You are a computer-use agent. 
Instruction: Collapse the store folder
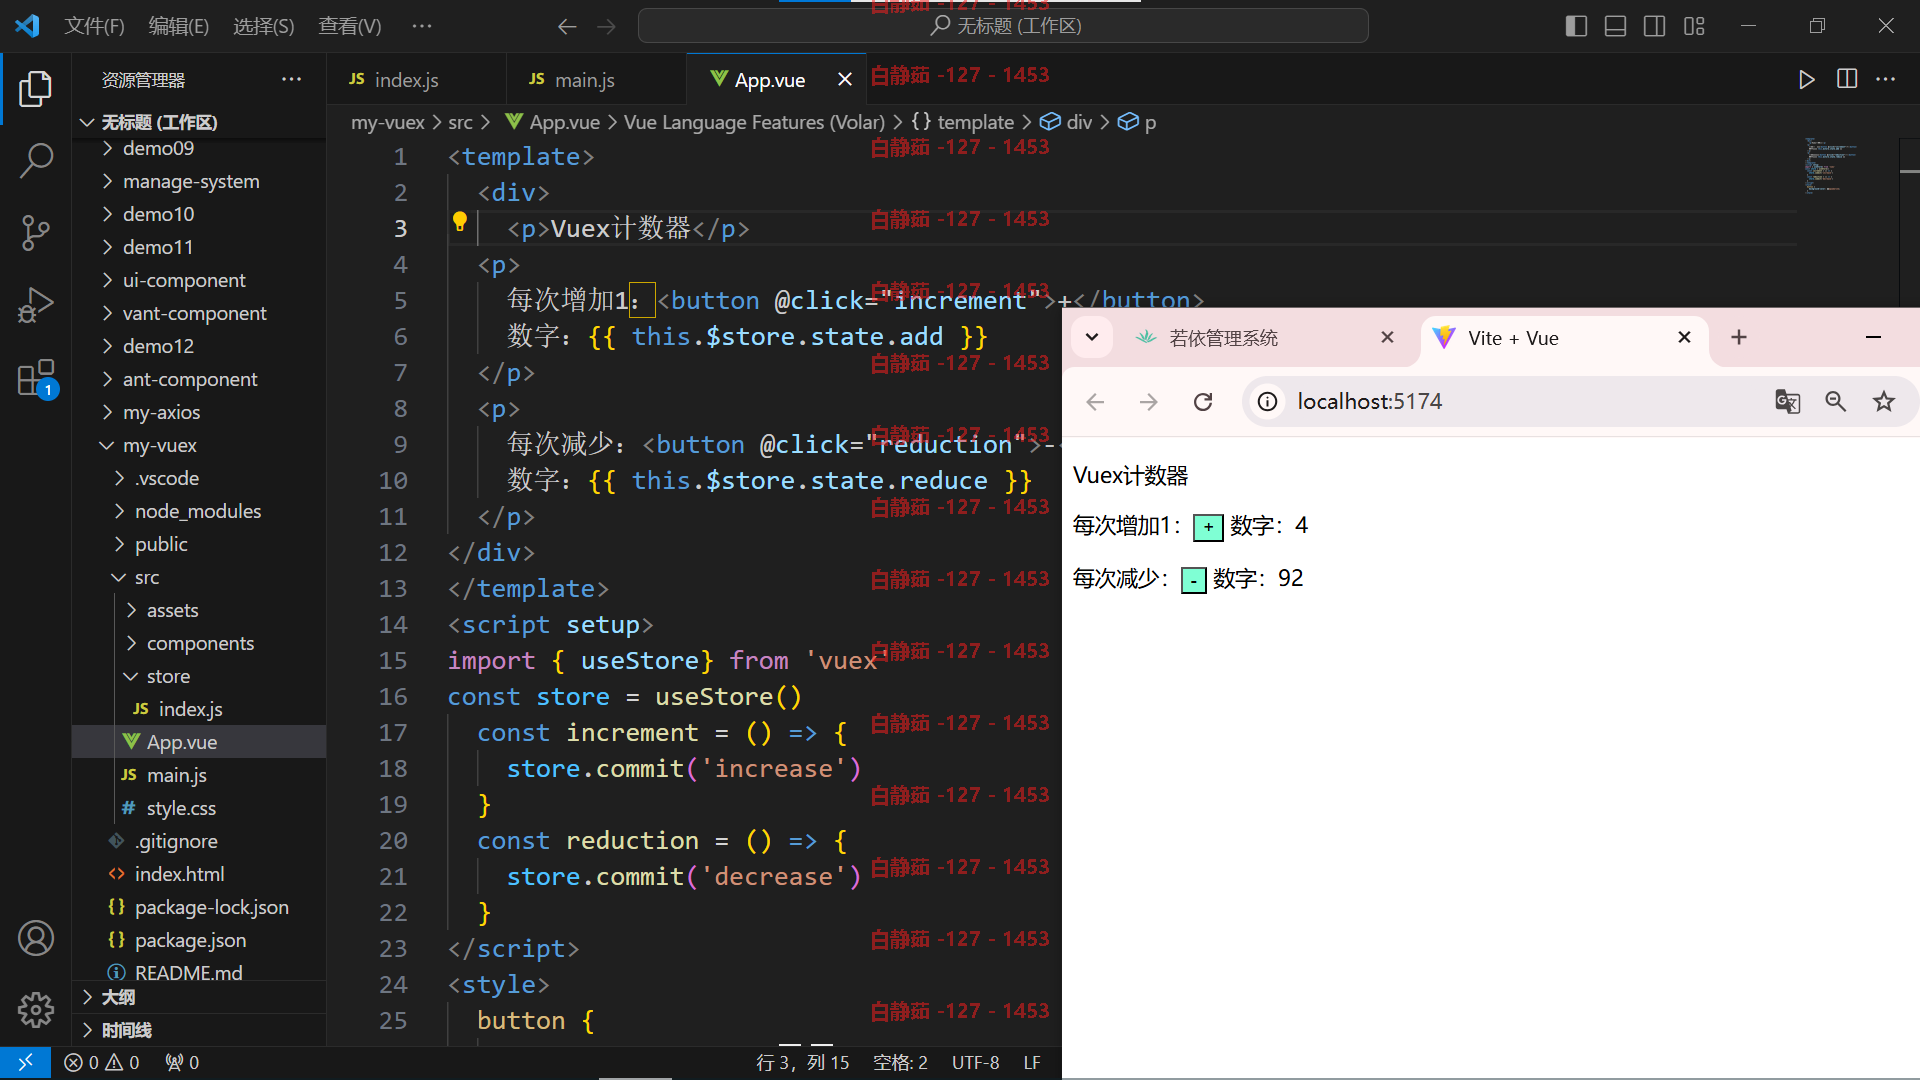[x=168, y=677]
